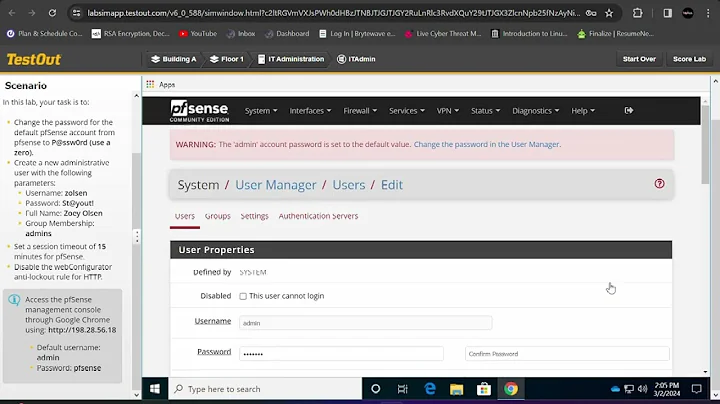The height and width of the screenshot is (404, 720).
Task: Click the network tray icon
Action: [x=629, y=389]
